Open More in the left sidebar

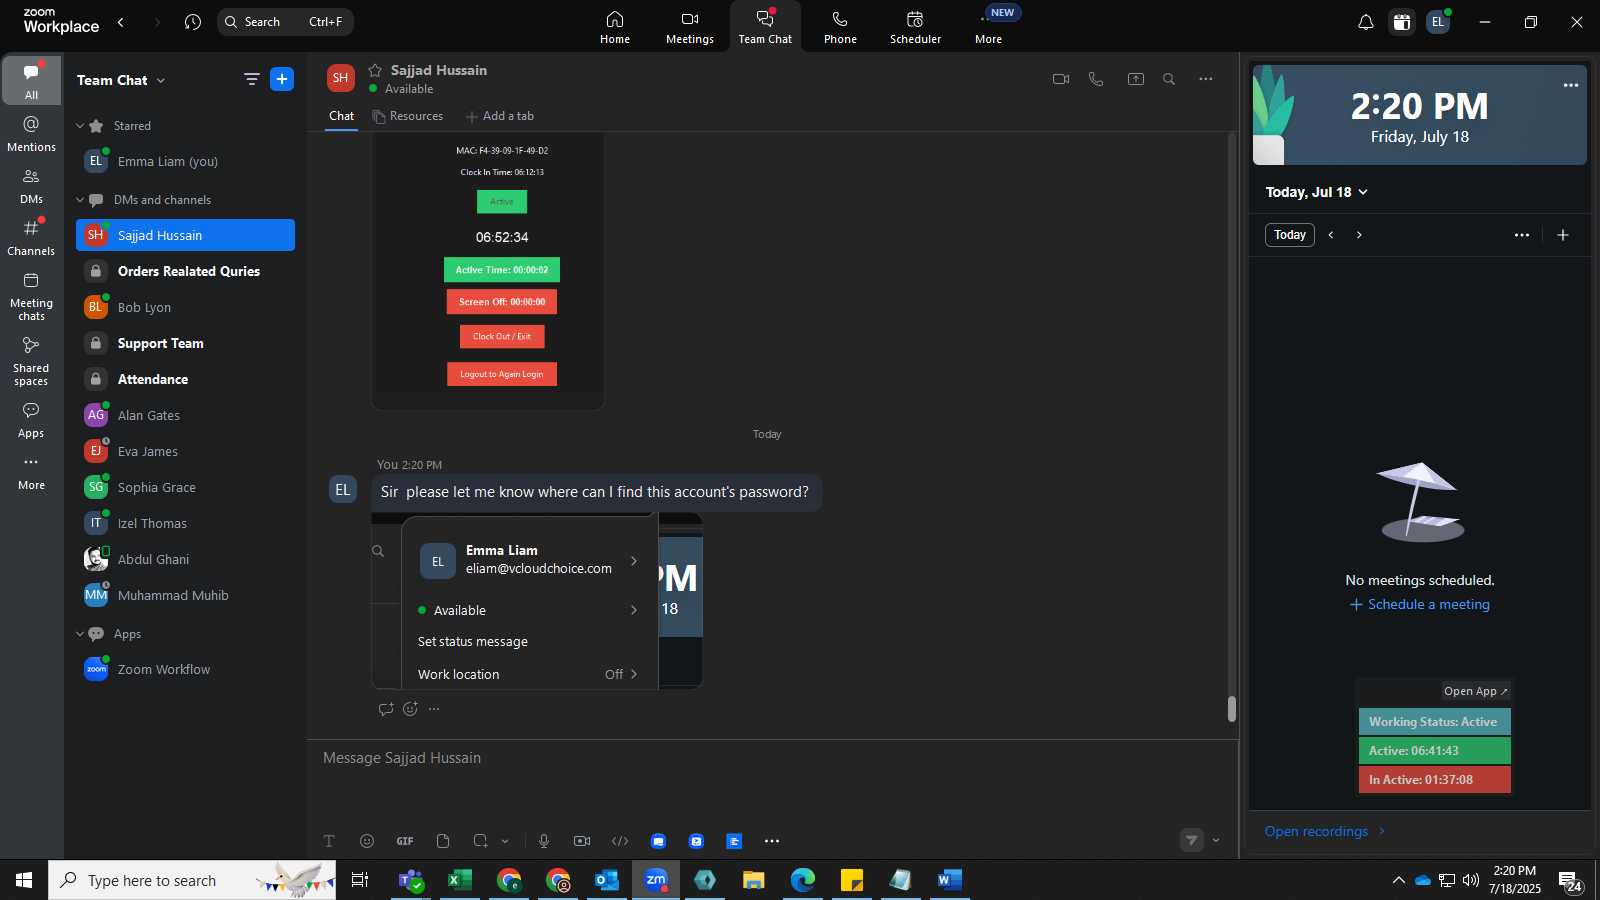(31, 472)
